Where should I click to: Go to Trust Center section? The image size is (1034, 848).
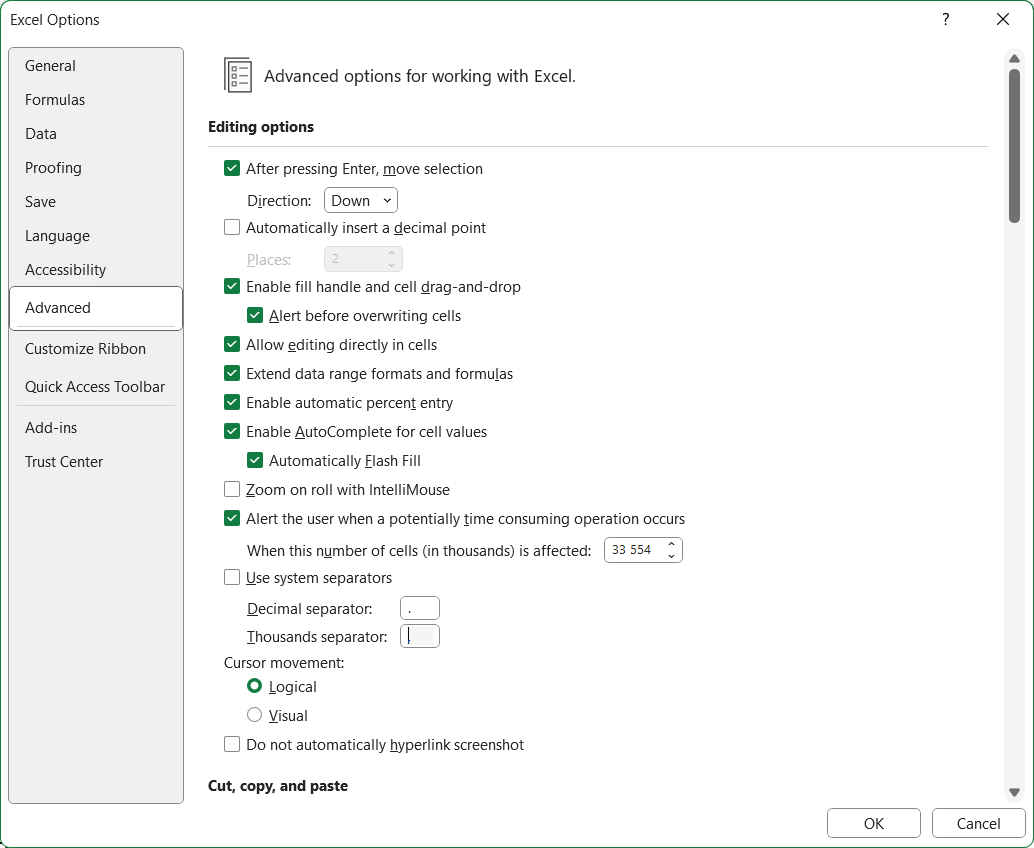pos(64,462)
